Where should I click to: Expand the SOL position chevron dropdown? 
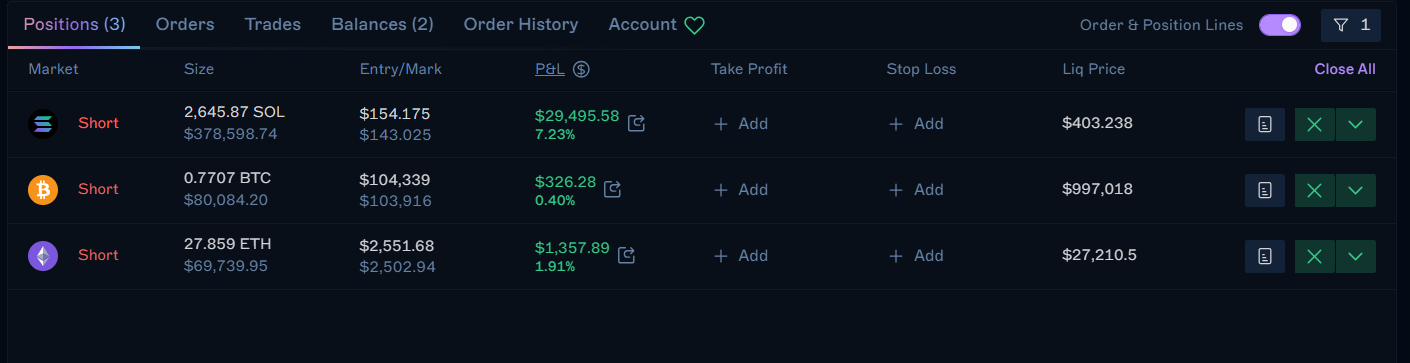[1355, 124]
